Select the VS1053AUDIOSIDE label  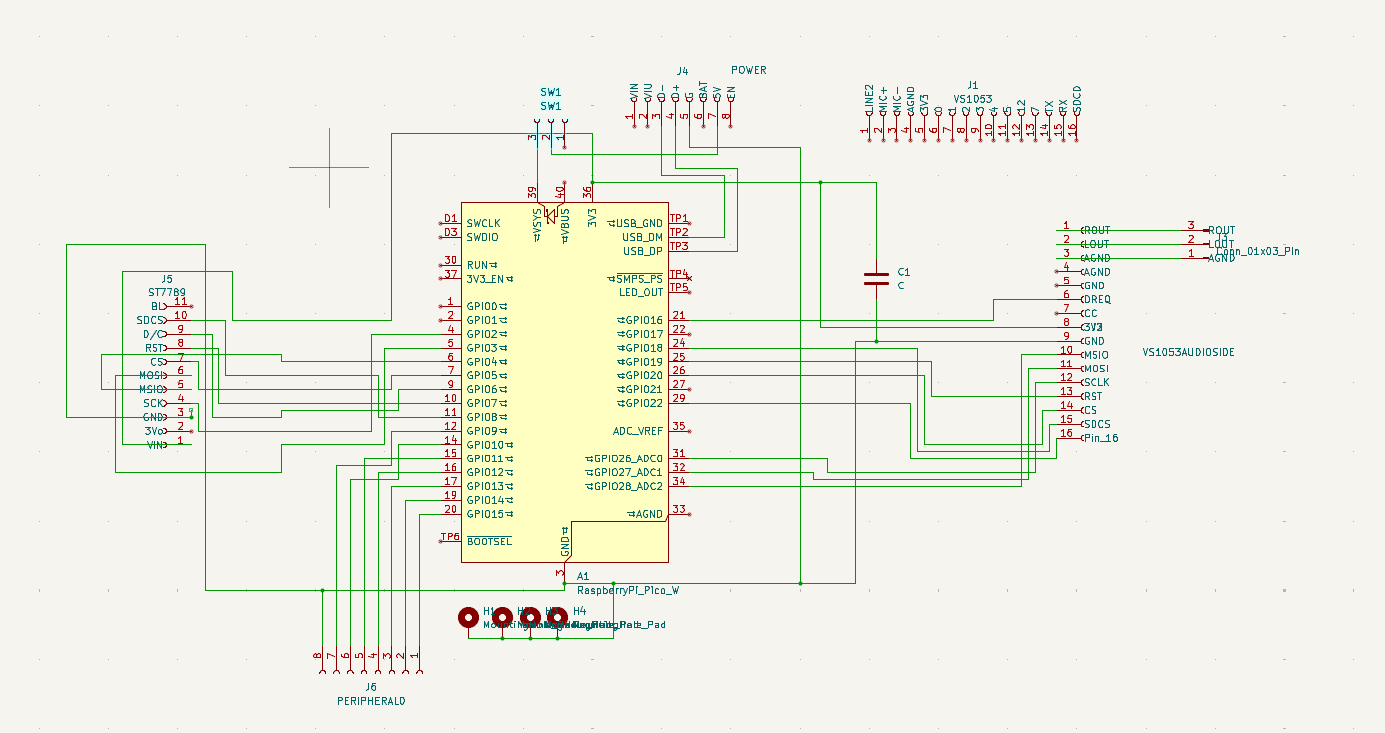[x=1188, y=353]
